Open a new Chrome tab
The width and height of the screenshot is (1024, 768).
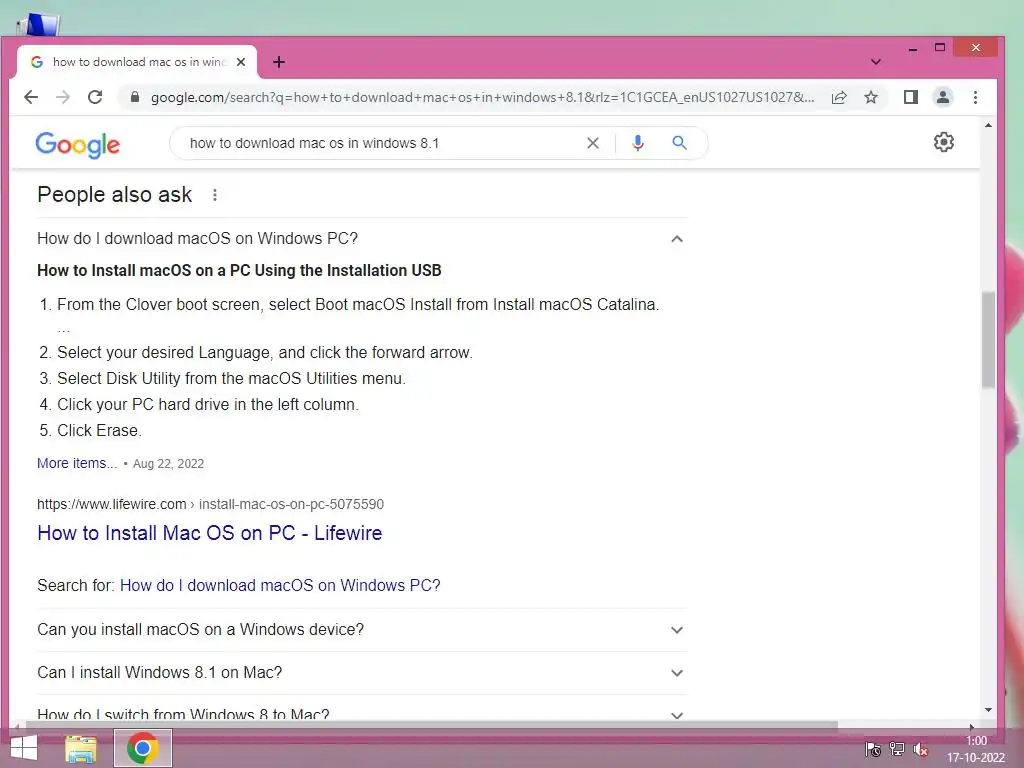[279, 62]
